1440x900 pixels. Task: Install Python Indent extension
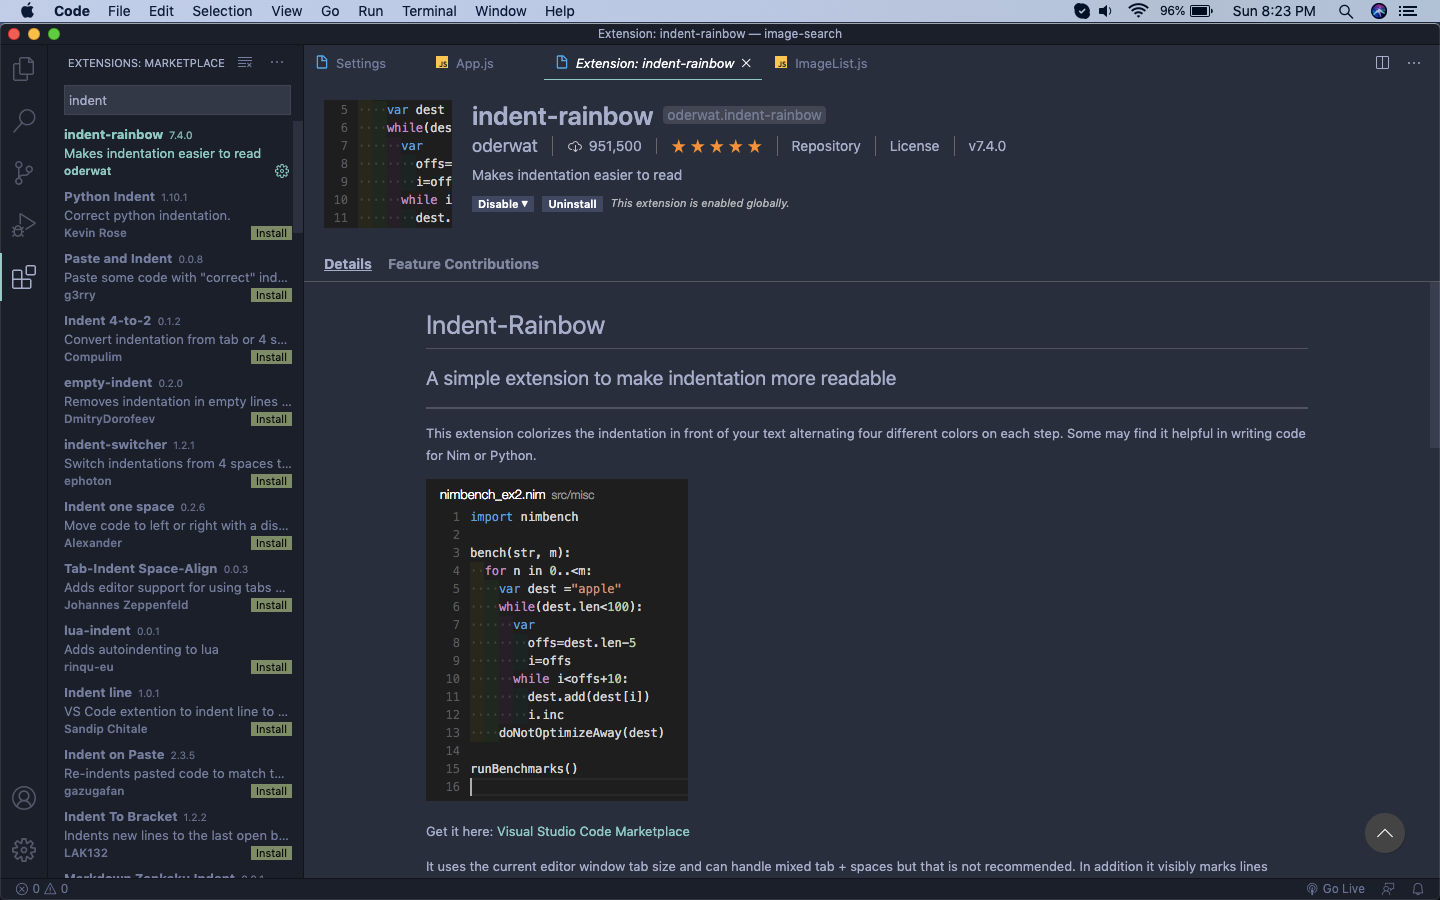tap(271, 233)
